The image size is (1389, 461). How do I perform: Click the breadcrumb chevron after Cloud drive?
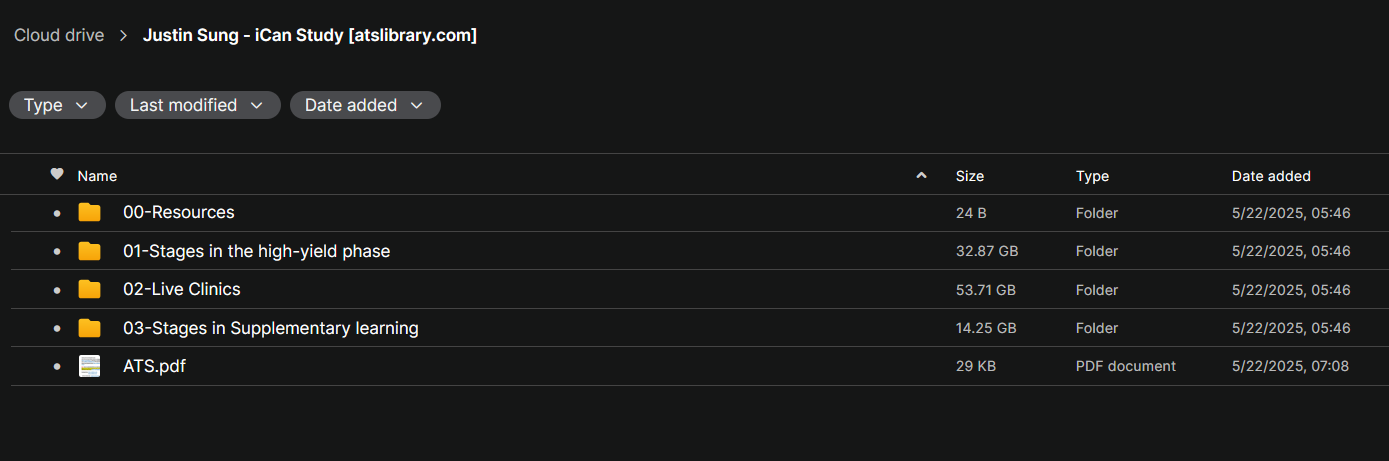click(123, 36)
